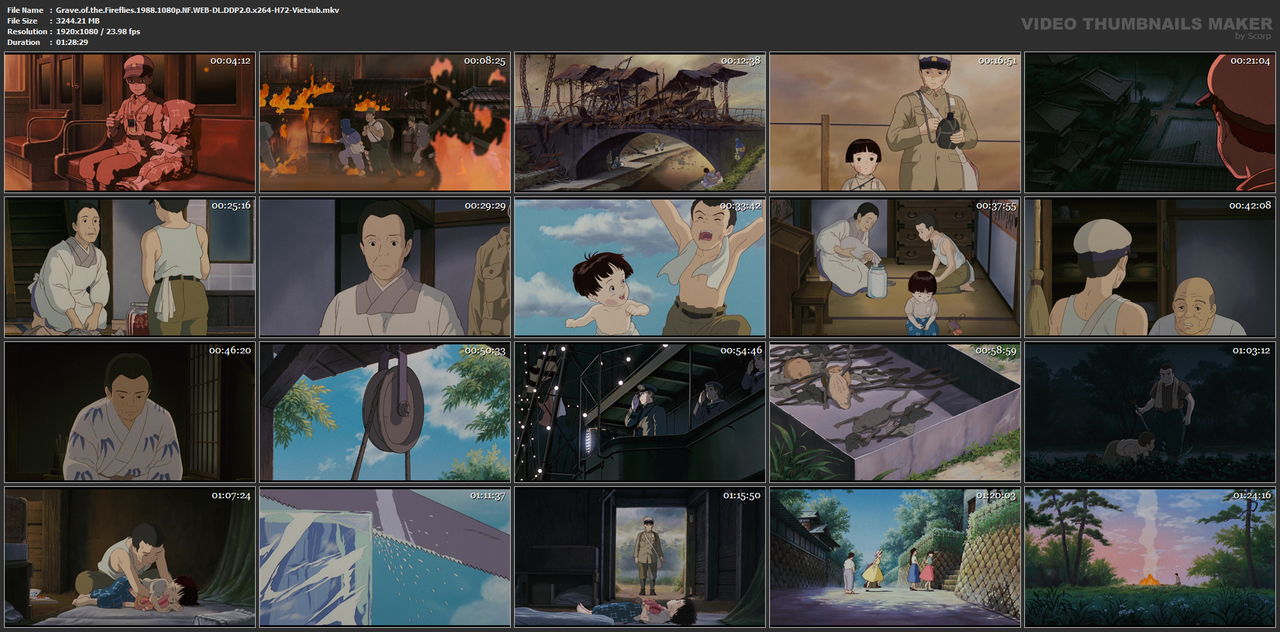Open the dark rooftop thumbnail at 00:21:04
1280x632 pixels.
click(x=1150, y=122)
